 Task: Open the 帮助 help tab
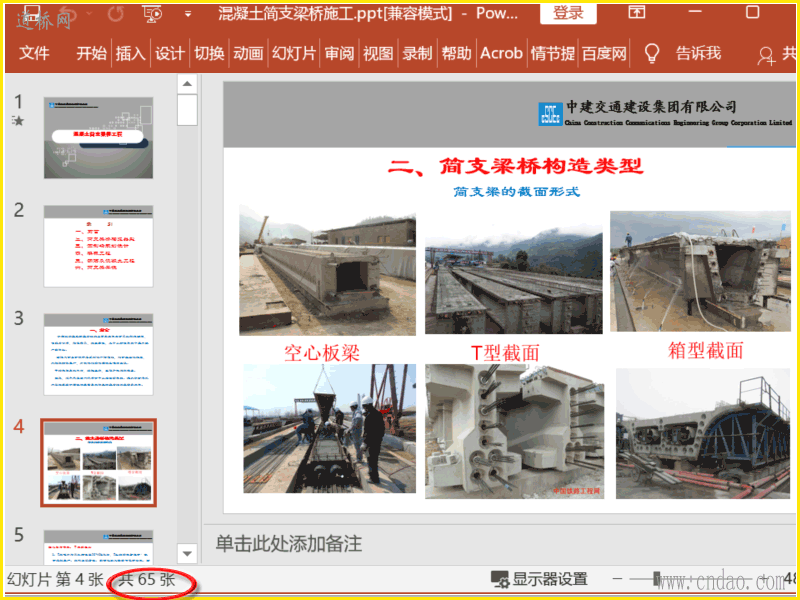(456, 53)
